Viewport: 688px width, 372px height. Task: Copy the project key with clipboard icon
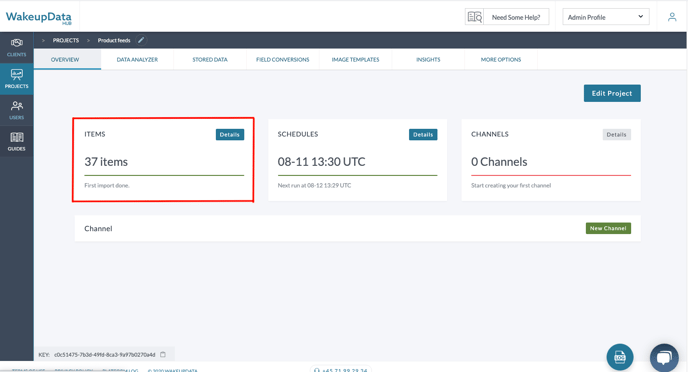pos(163,354)
